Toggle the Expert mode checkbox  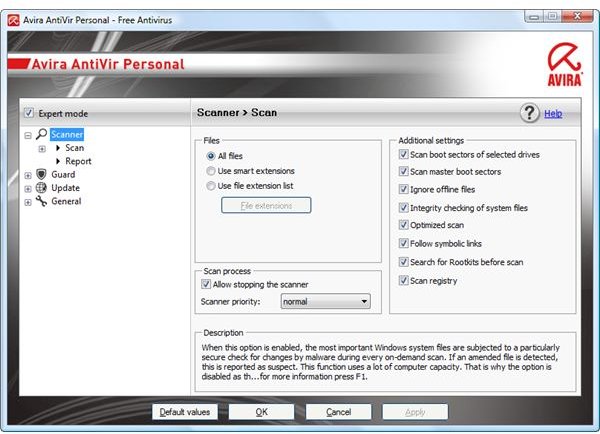coord(29,113)
